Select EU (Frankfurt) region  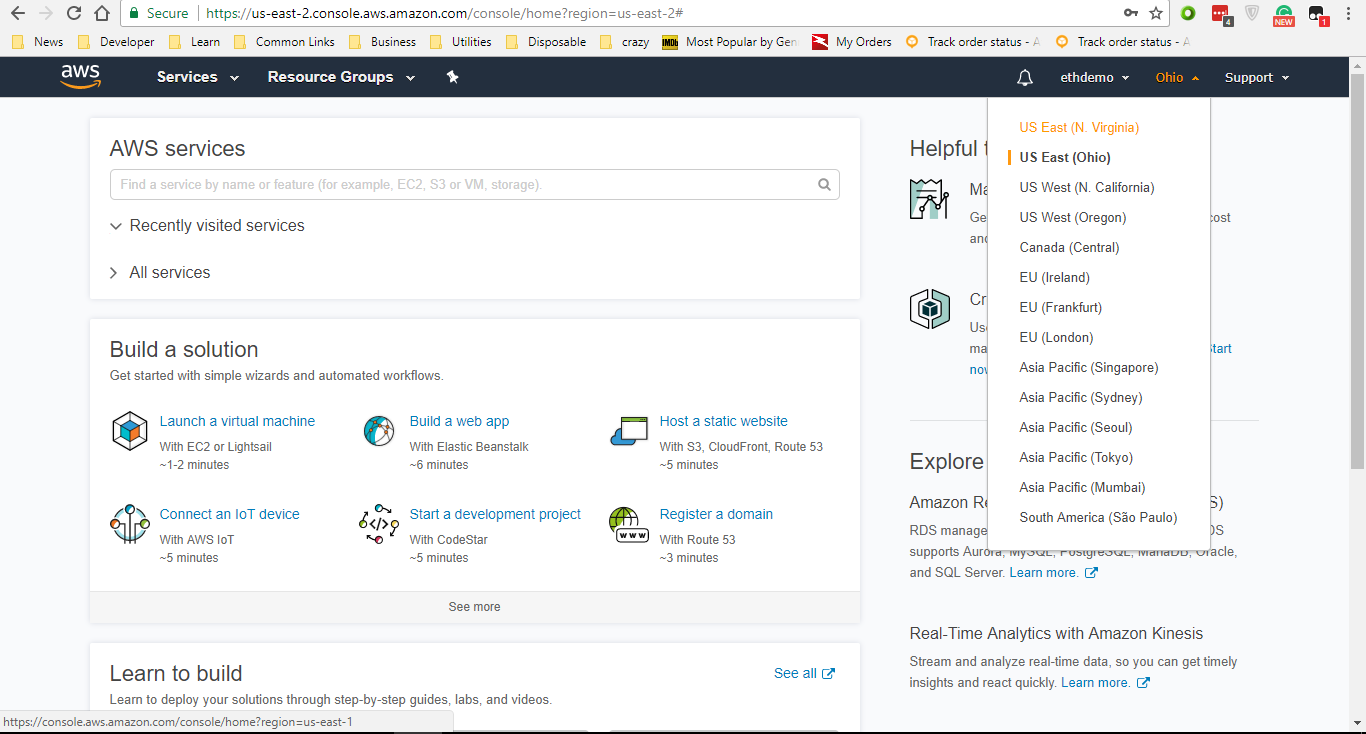tap(1060, 307)
